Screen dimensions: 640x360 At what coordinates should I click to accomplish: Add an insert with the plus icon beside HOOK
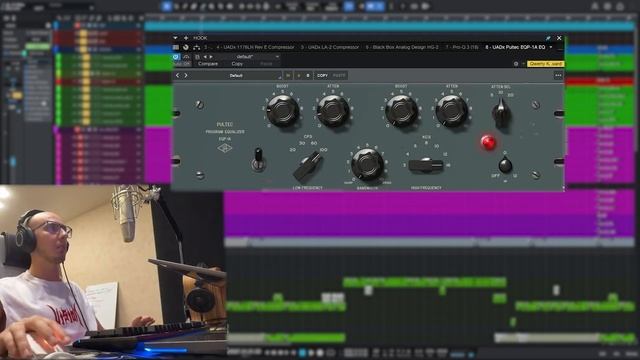coord(186,38)
